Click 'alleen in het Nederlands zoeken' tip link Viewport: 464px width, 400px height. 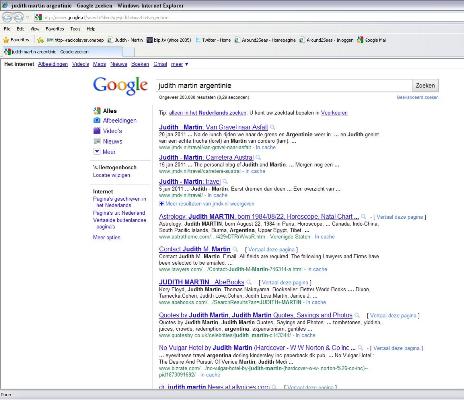[208, 113]
